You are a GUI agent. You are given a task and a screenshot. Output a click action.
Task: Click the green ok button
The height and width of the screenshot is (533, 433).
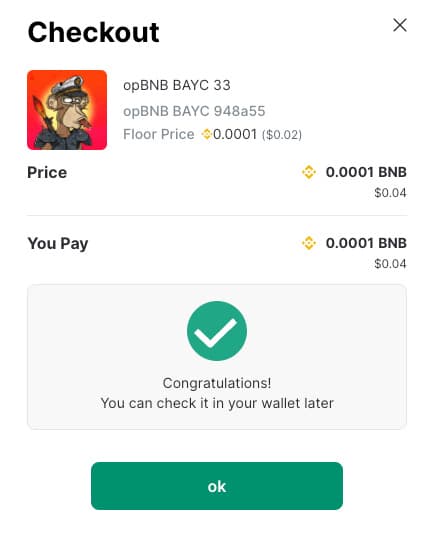217,486
